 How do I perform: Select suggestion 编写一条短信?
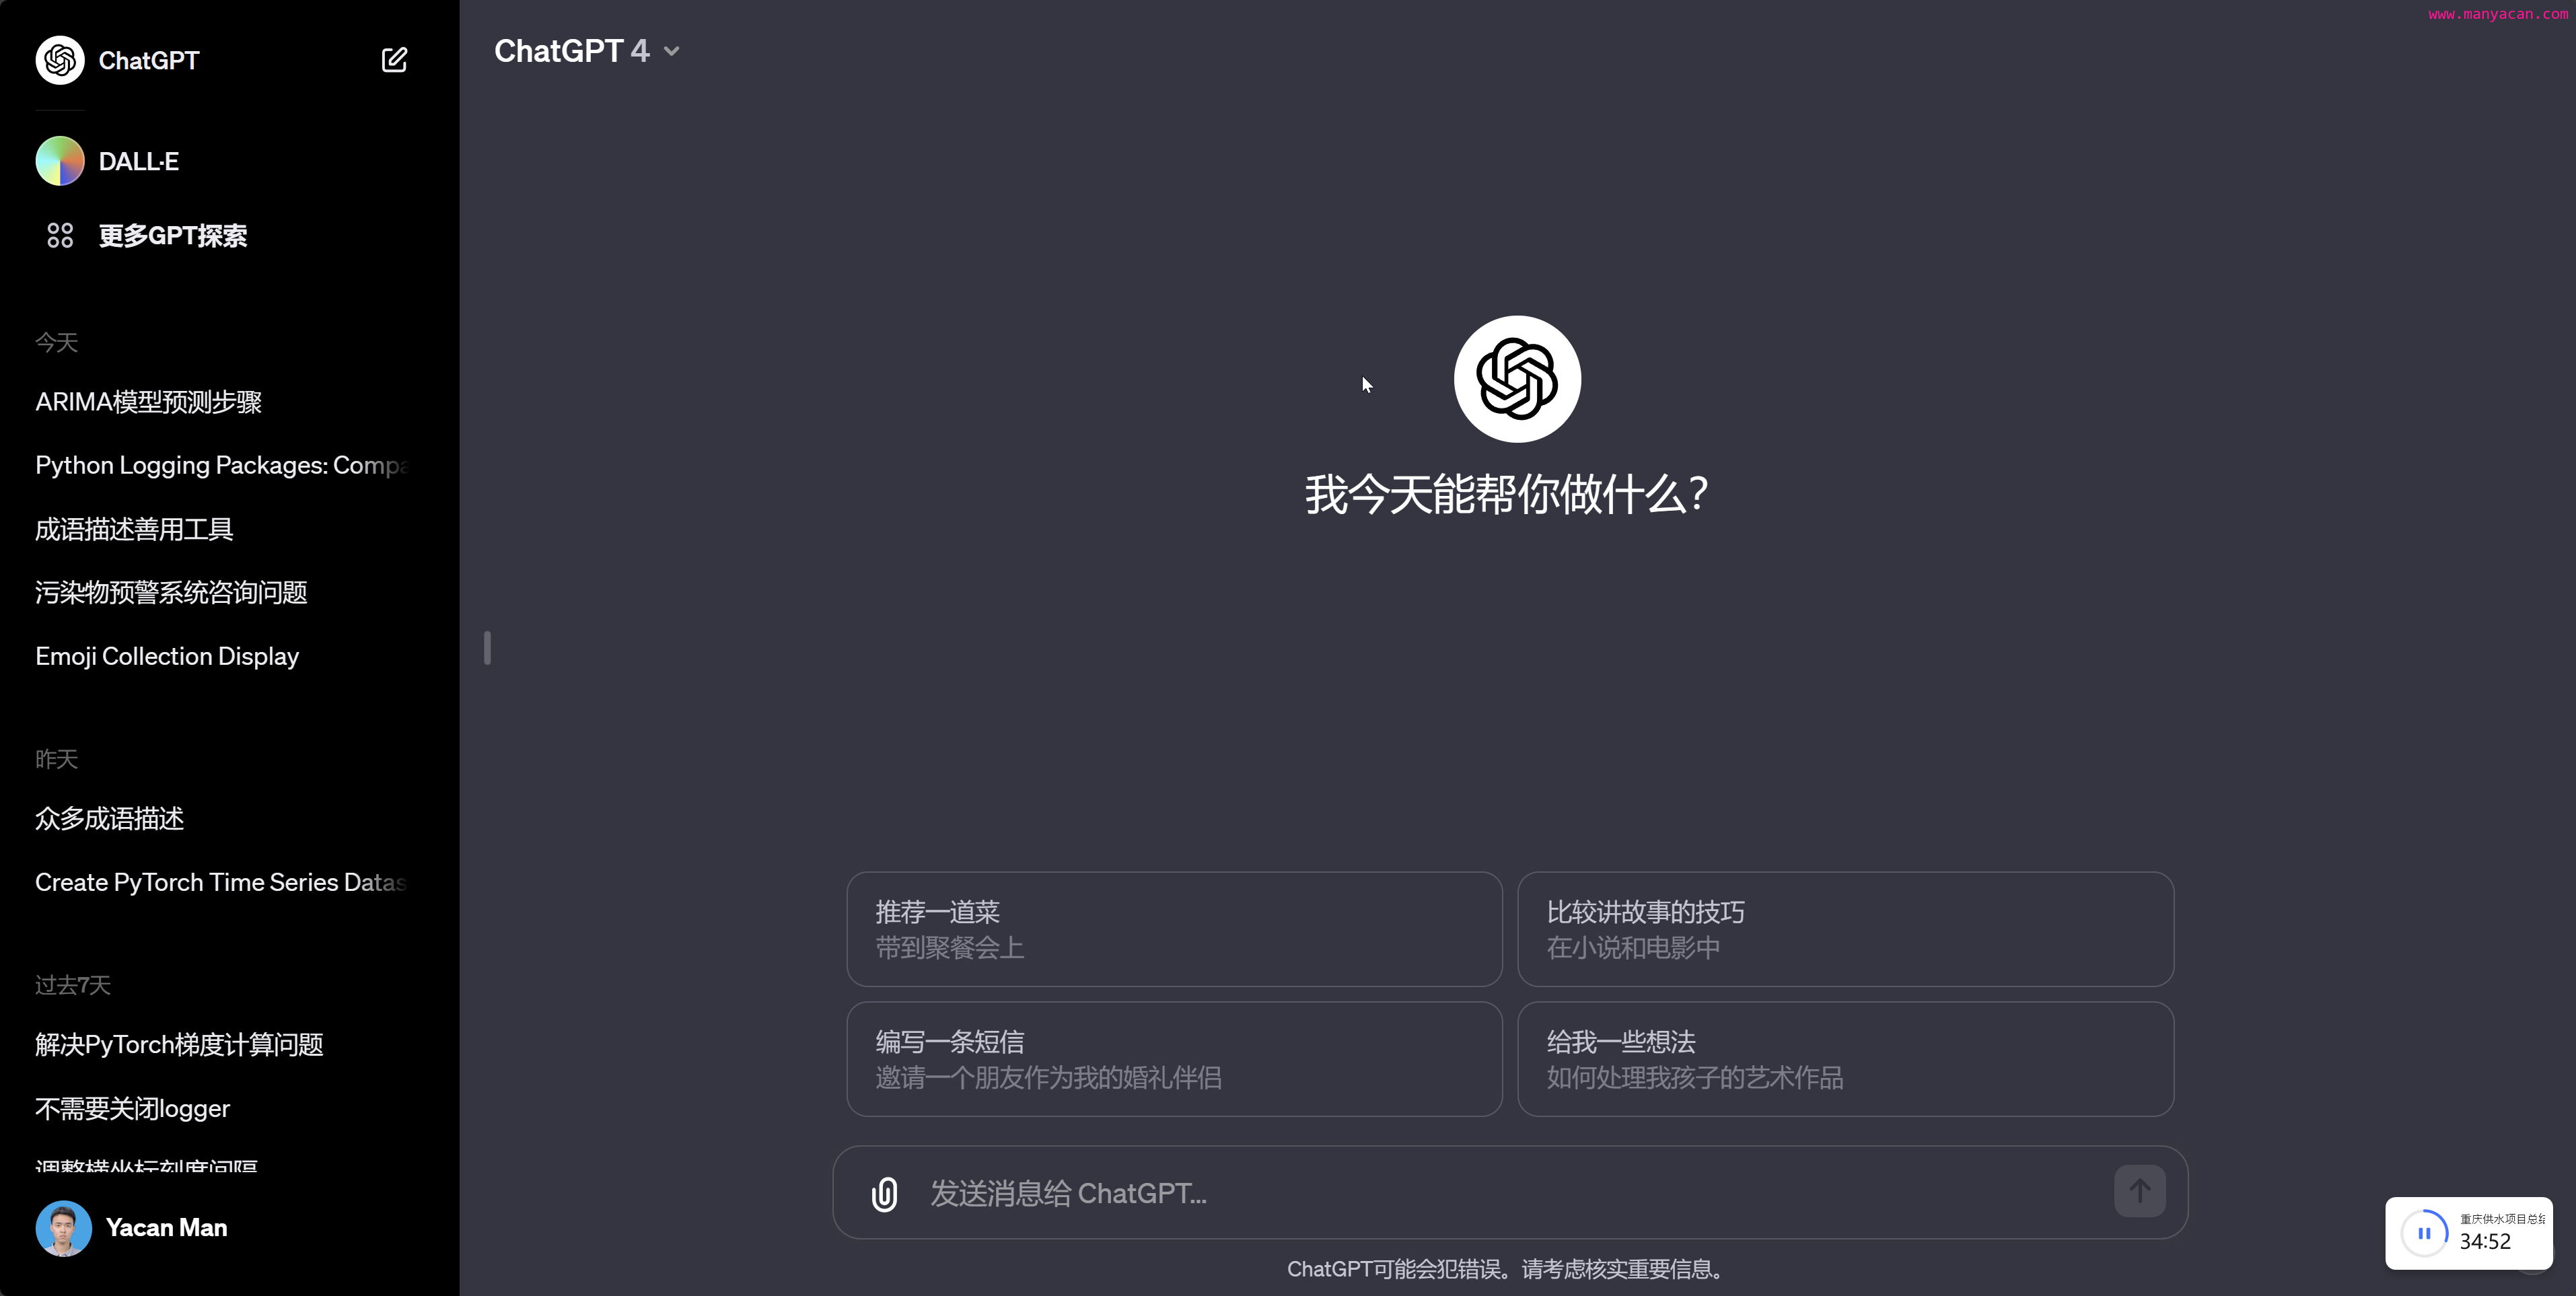(x=1174, y=1059)
